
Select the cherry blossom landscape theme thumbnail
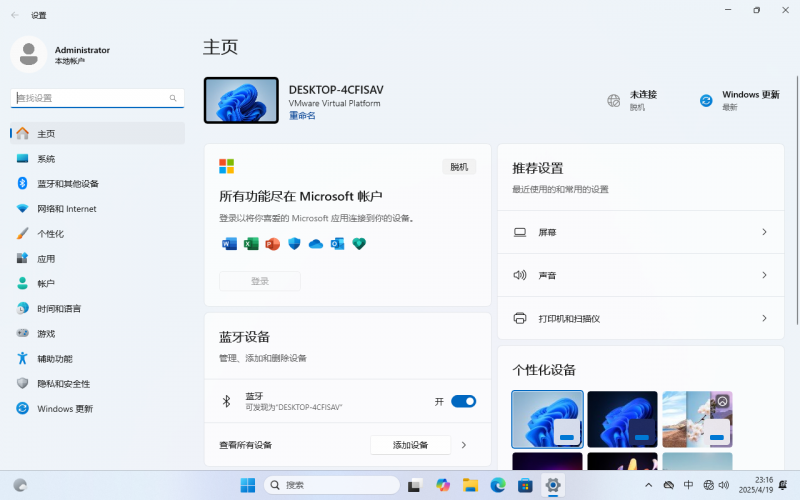click(x=697, y=419)
